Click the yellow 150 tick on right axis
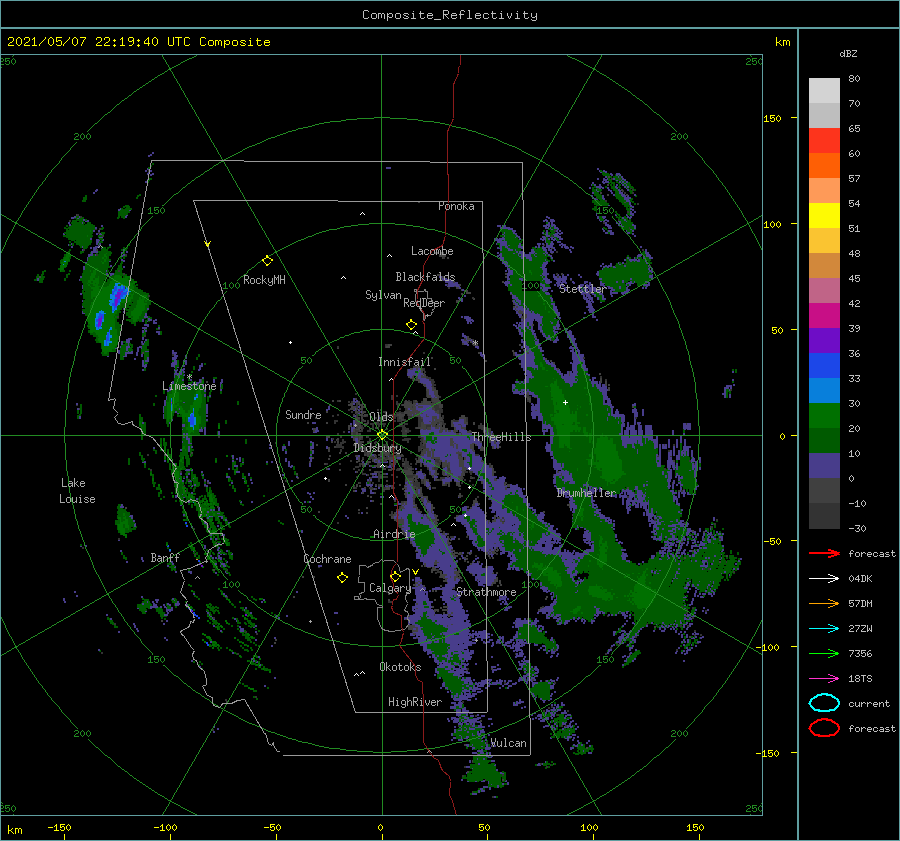 pos(772,118)
